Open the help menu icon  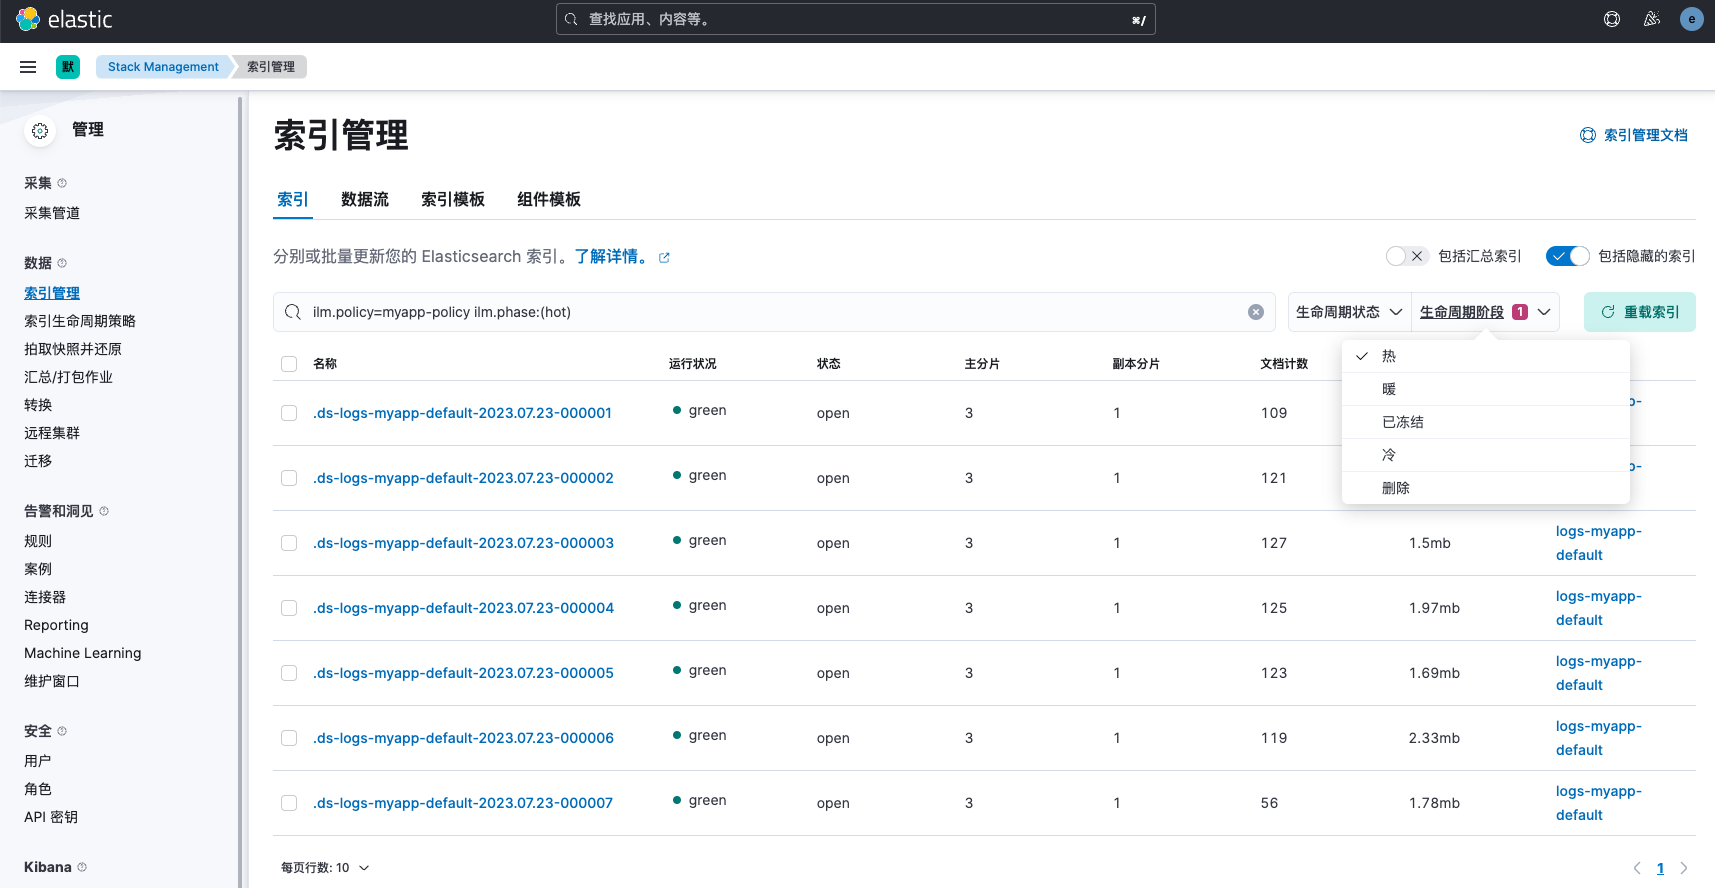click(1612, 19)
